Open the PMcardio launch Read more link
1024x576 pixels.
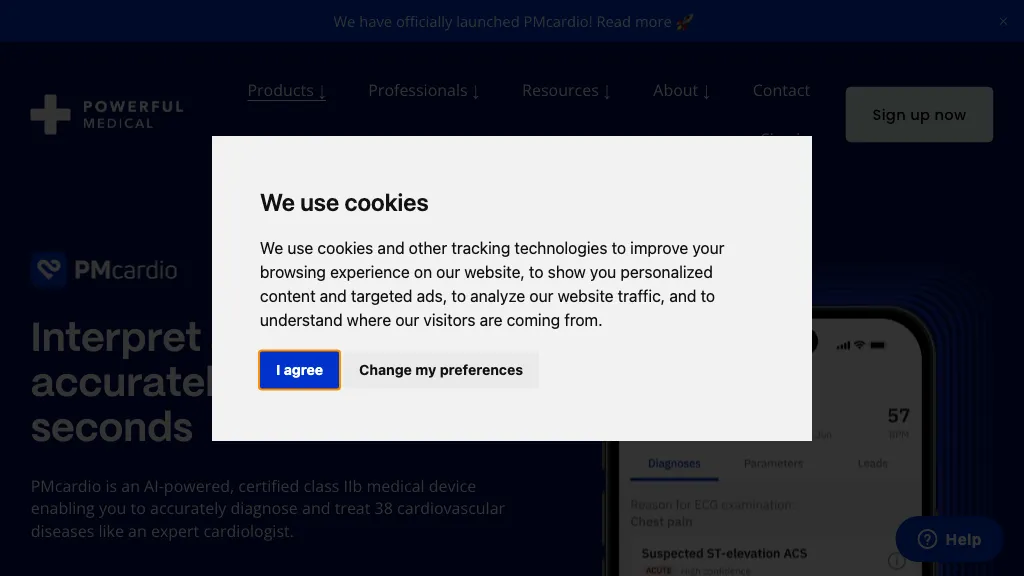click(634, 22)
